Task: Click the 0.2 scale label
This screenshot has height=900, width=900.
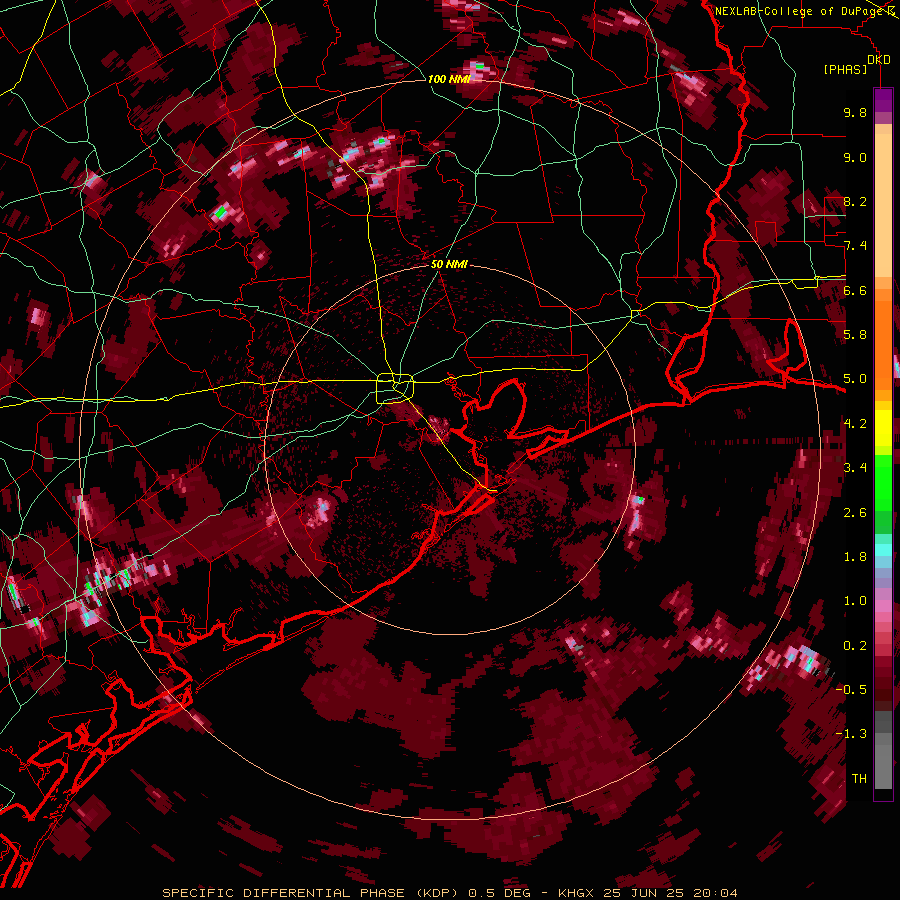Action: click(x=855, y=645)
